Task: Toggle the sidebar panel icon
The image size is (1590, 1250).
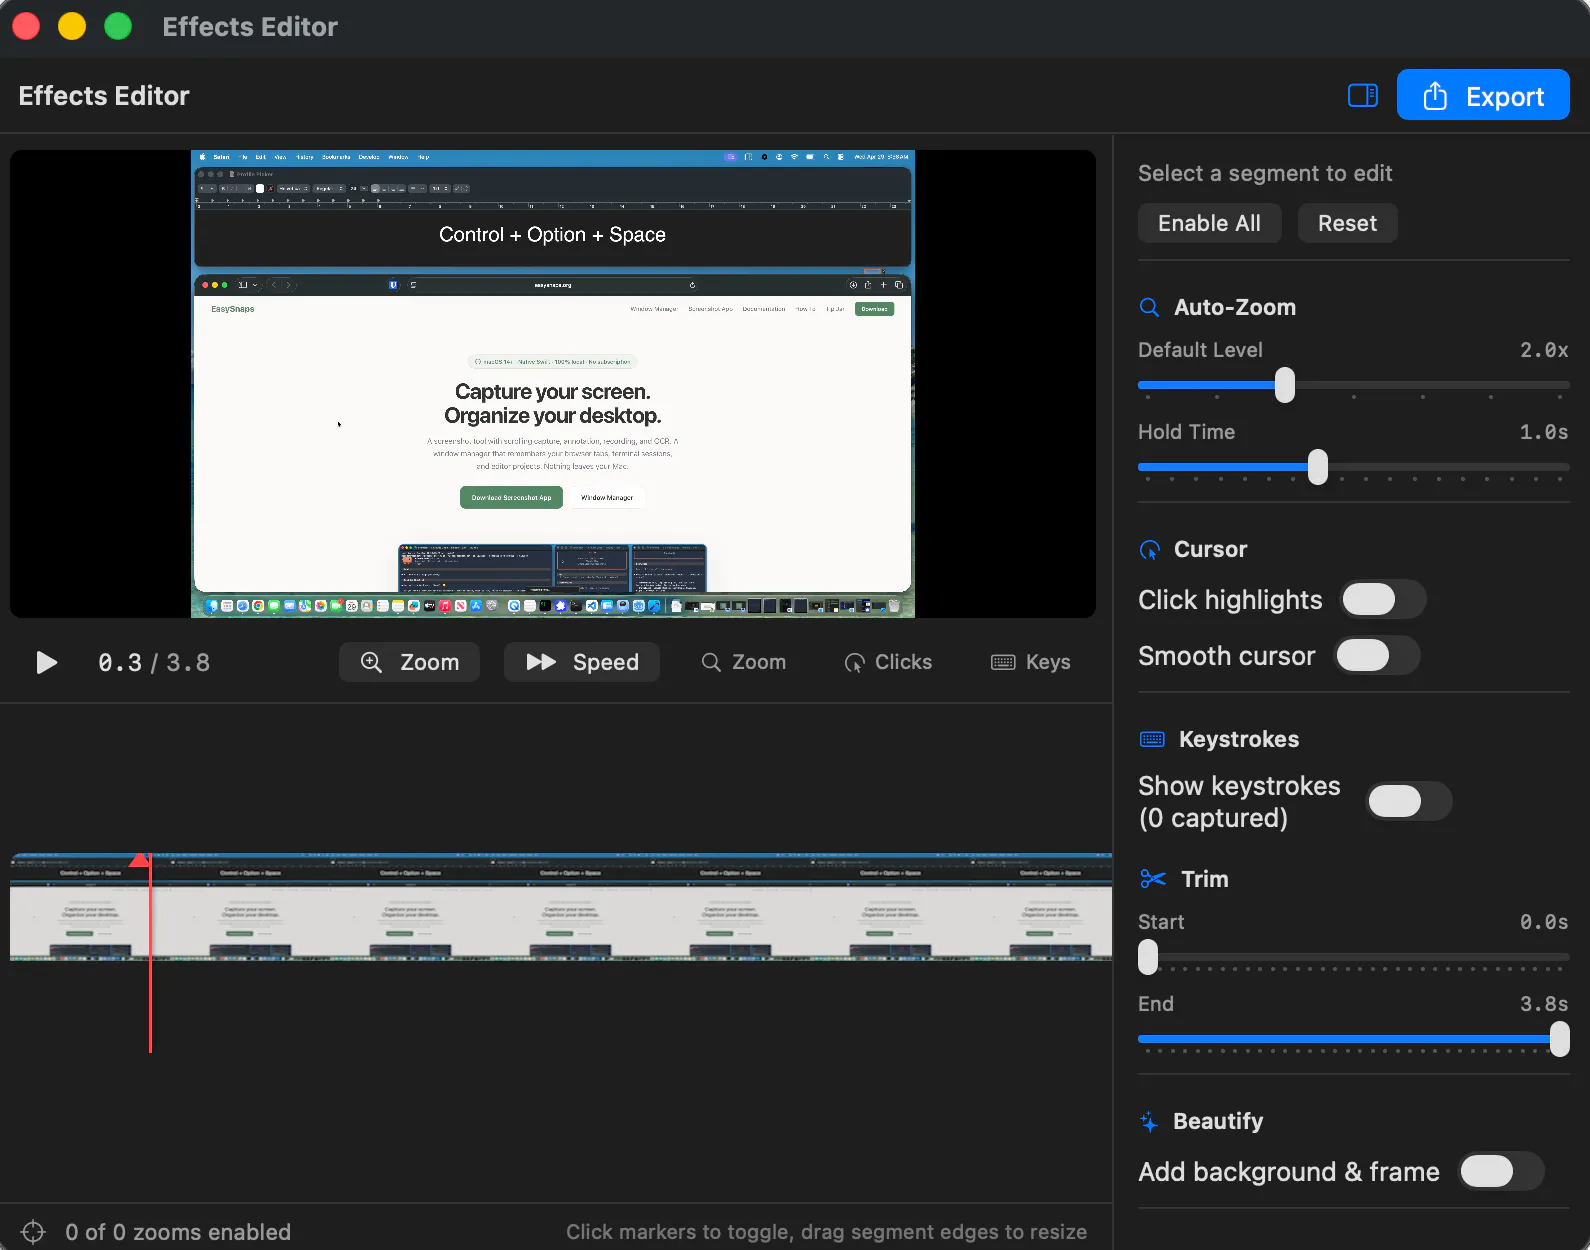Action: point(1363,95)
